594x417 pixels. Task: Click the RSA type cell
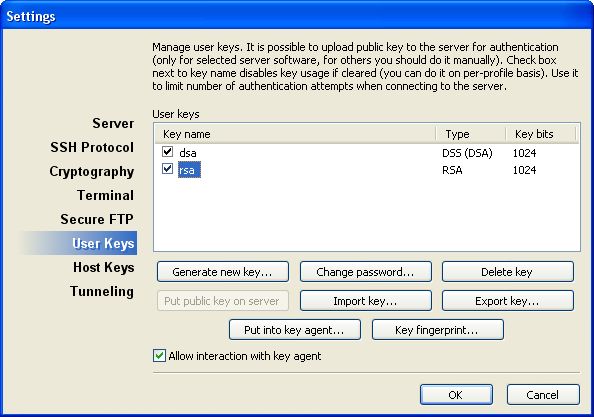pyautogui.click(x=452, y=170)
